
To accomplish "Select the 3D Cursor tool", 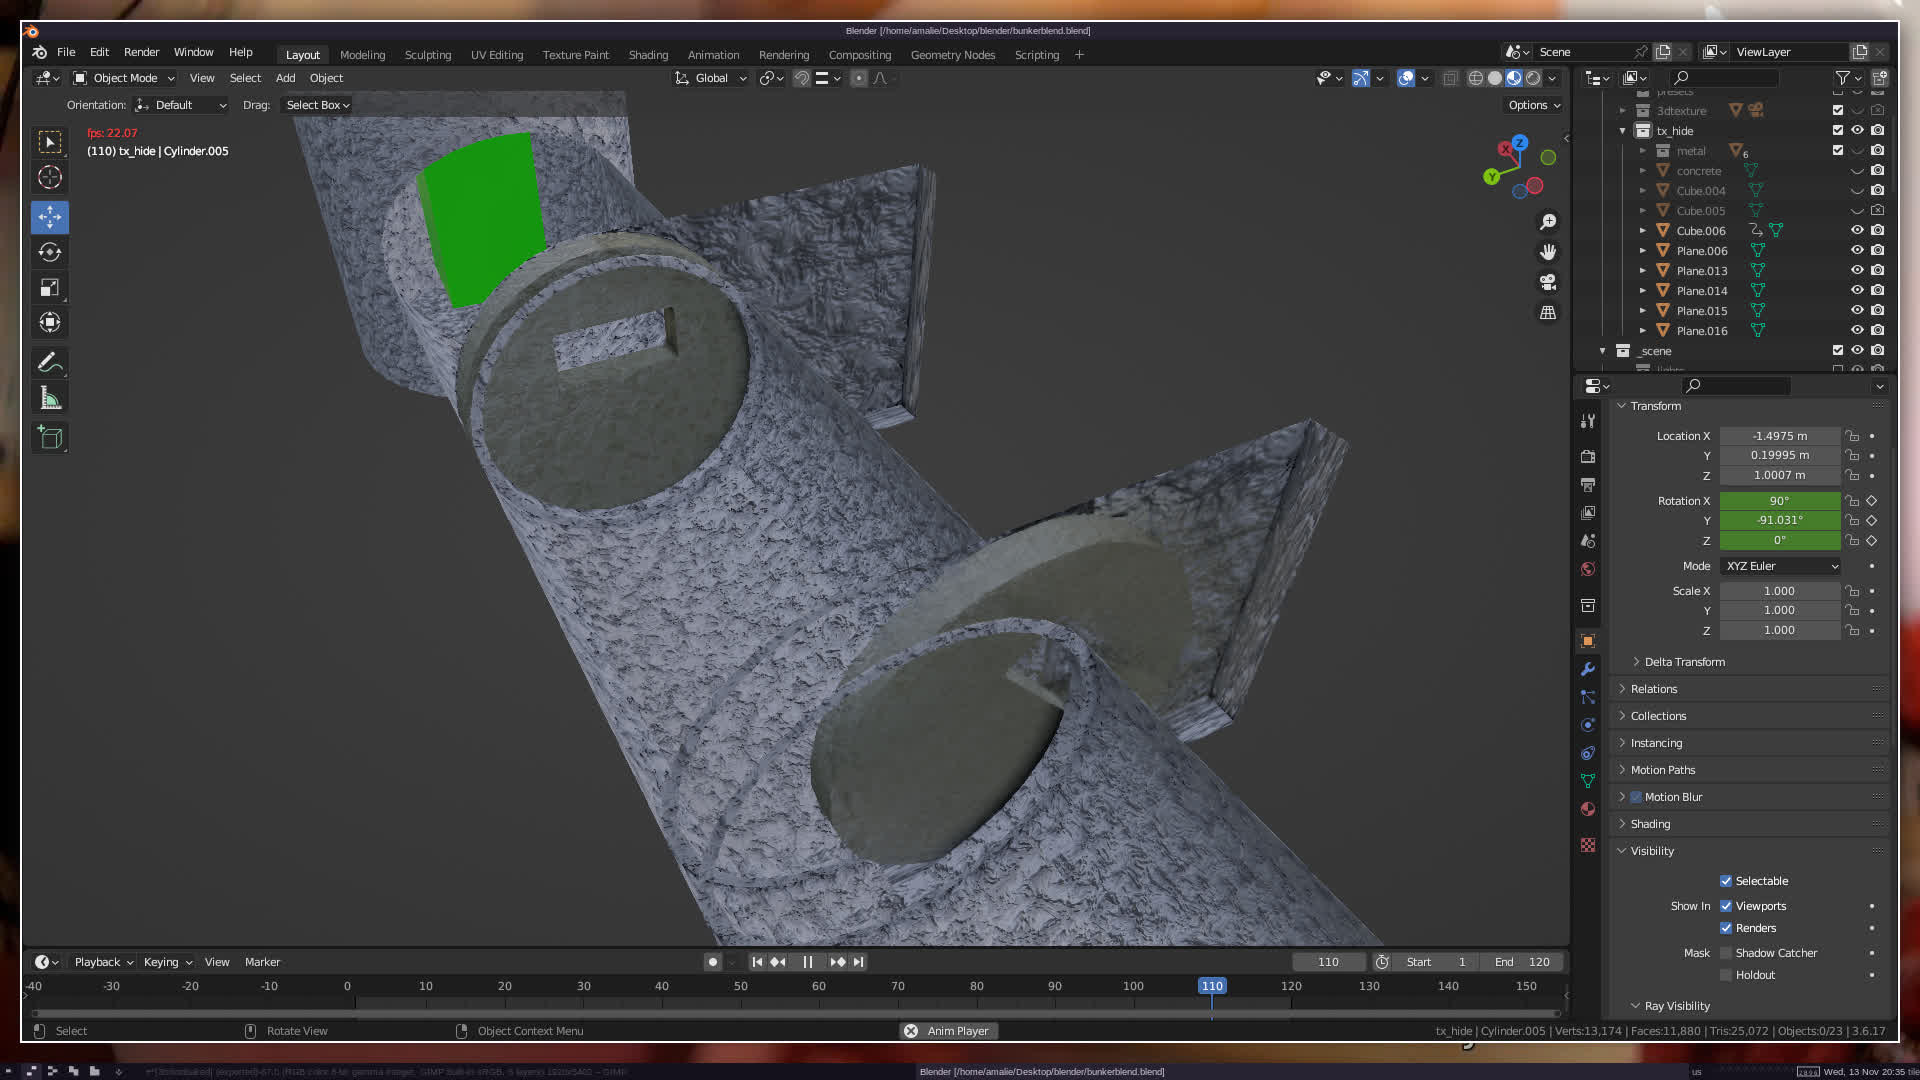I will coord(50,178).
